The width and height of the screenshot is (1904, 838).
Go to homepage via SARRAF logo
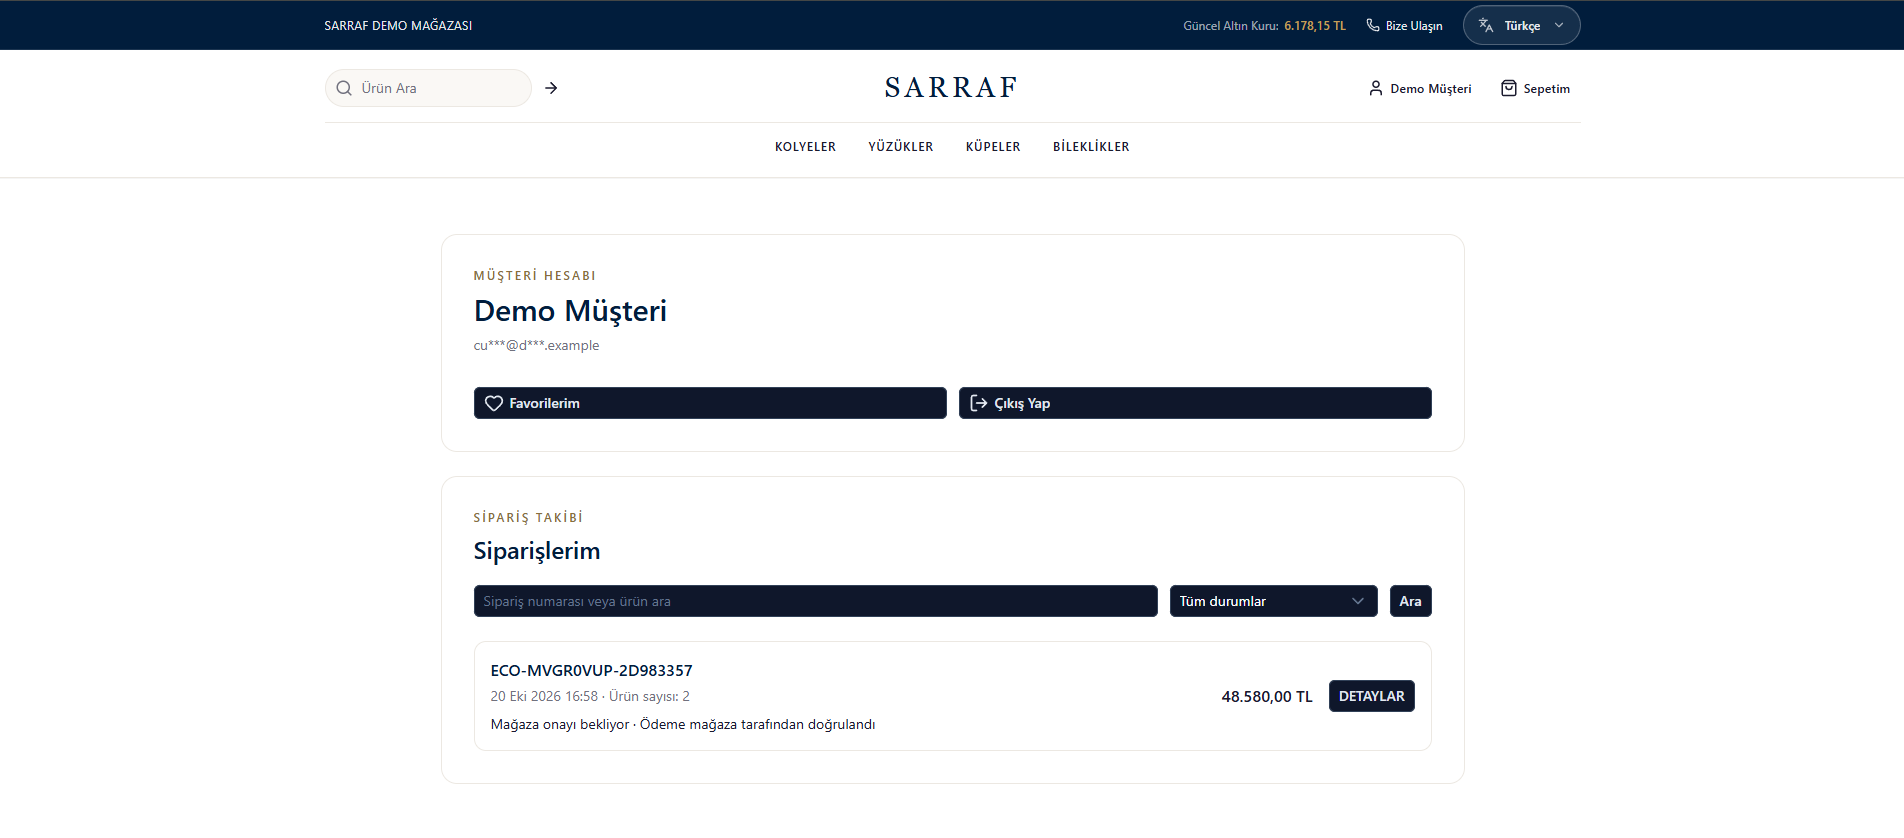click(x=951, y=88)
